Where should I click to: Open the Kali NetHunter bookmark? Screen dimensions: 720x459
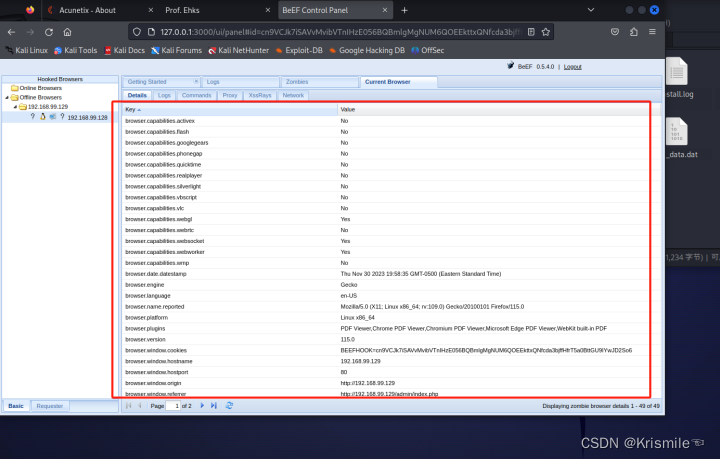(x=238, y=50)
